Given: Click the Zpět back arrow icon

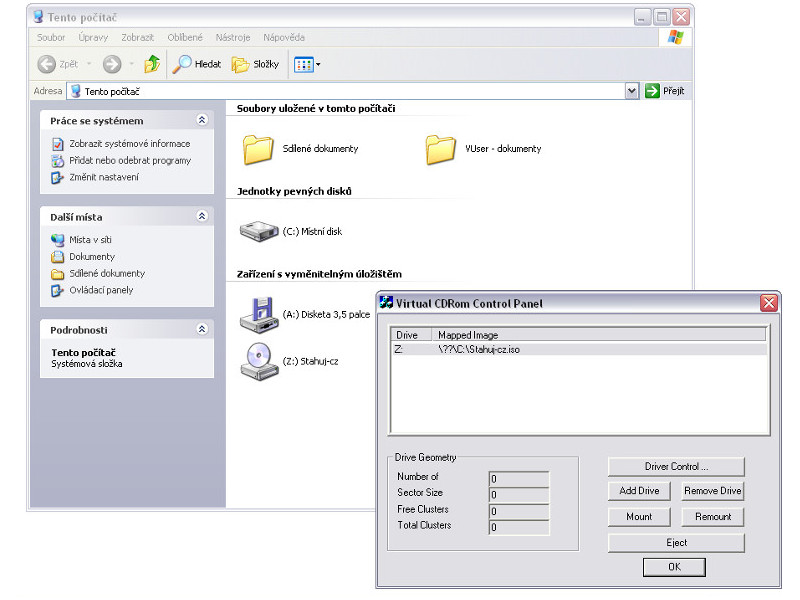Looking at the screenshot, I should click(46, 64).
